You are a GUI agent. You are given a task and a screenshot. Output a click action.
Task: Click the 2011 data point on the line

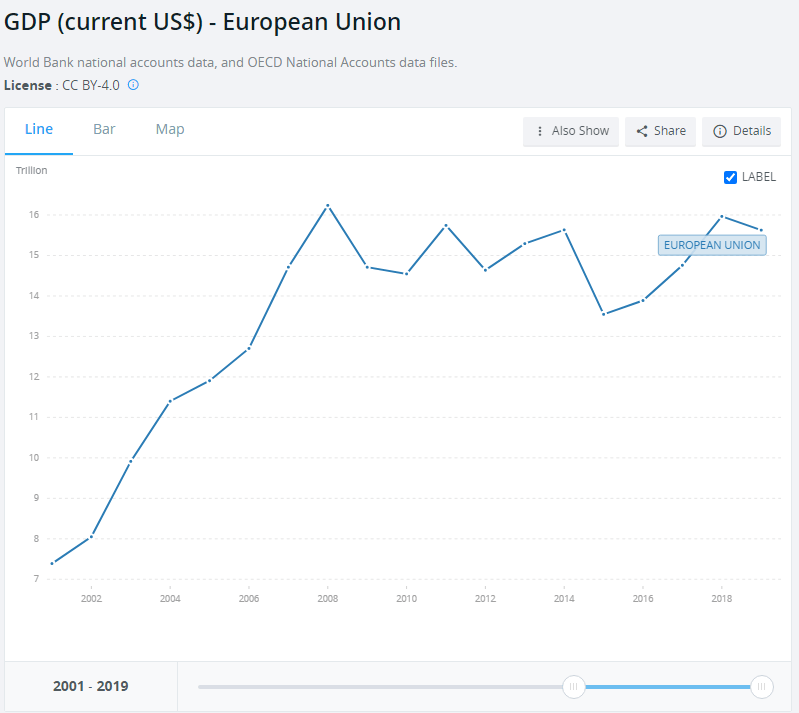[446, 225]
